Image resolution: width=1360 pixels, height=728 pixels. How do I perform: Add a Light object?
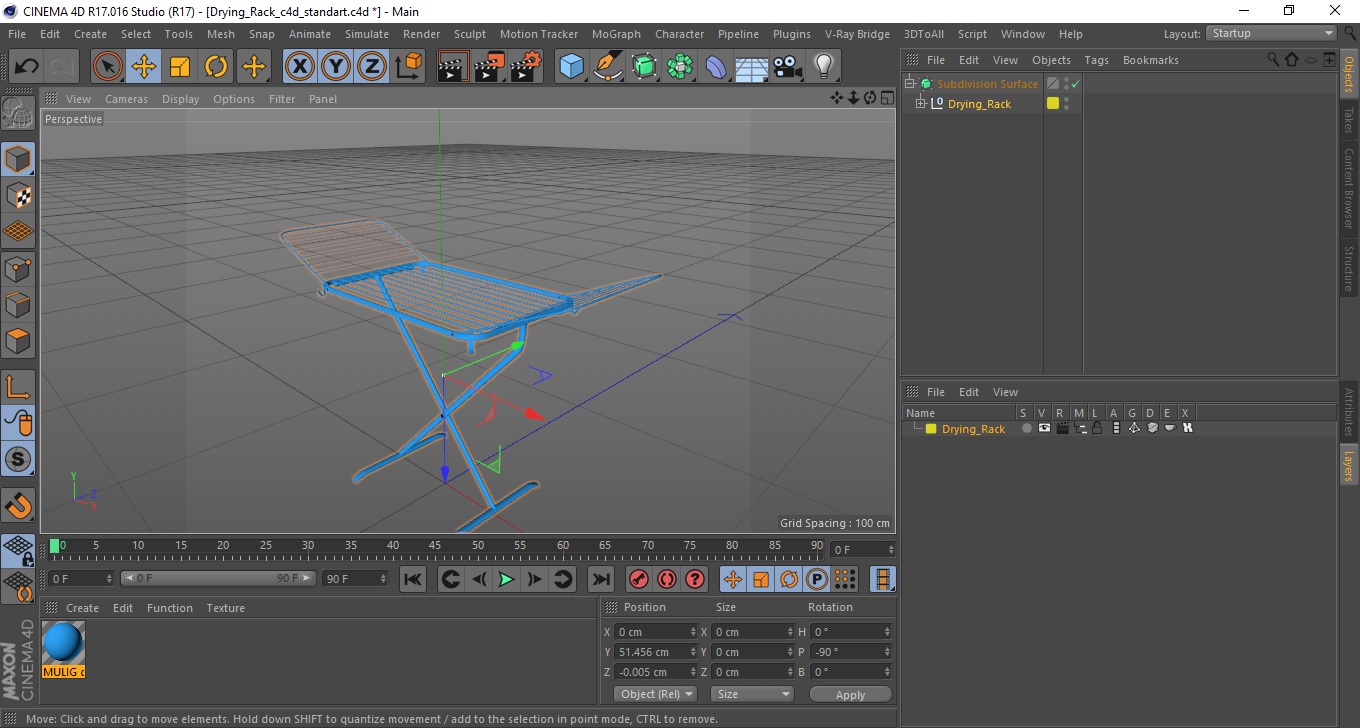pyautogui.click(x=823, y=67)
